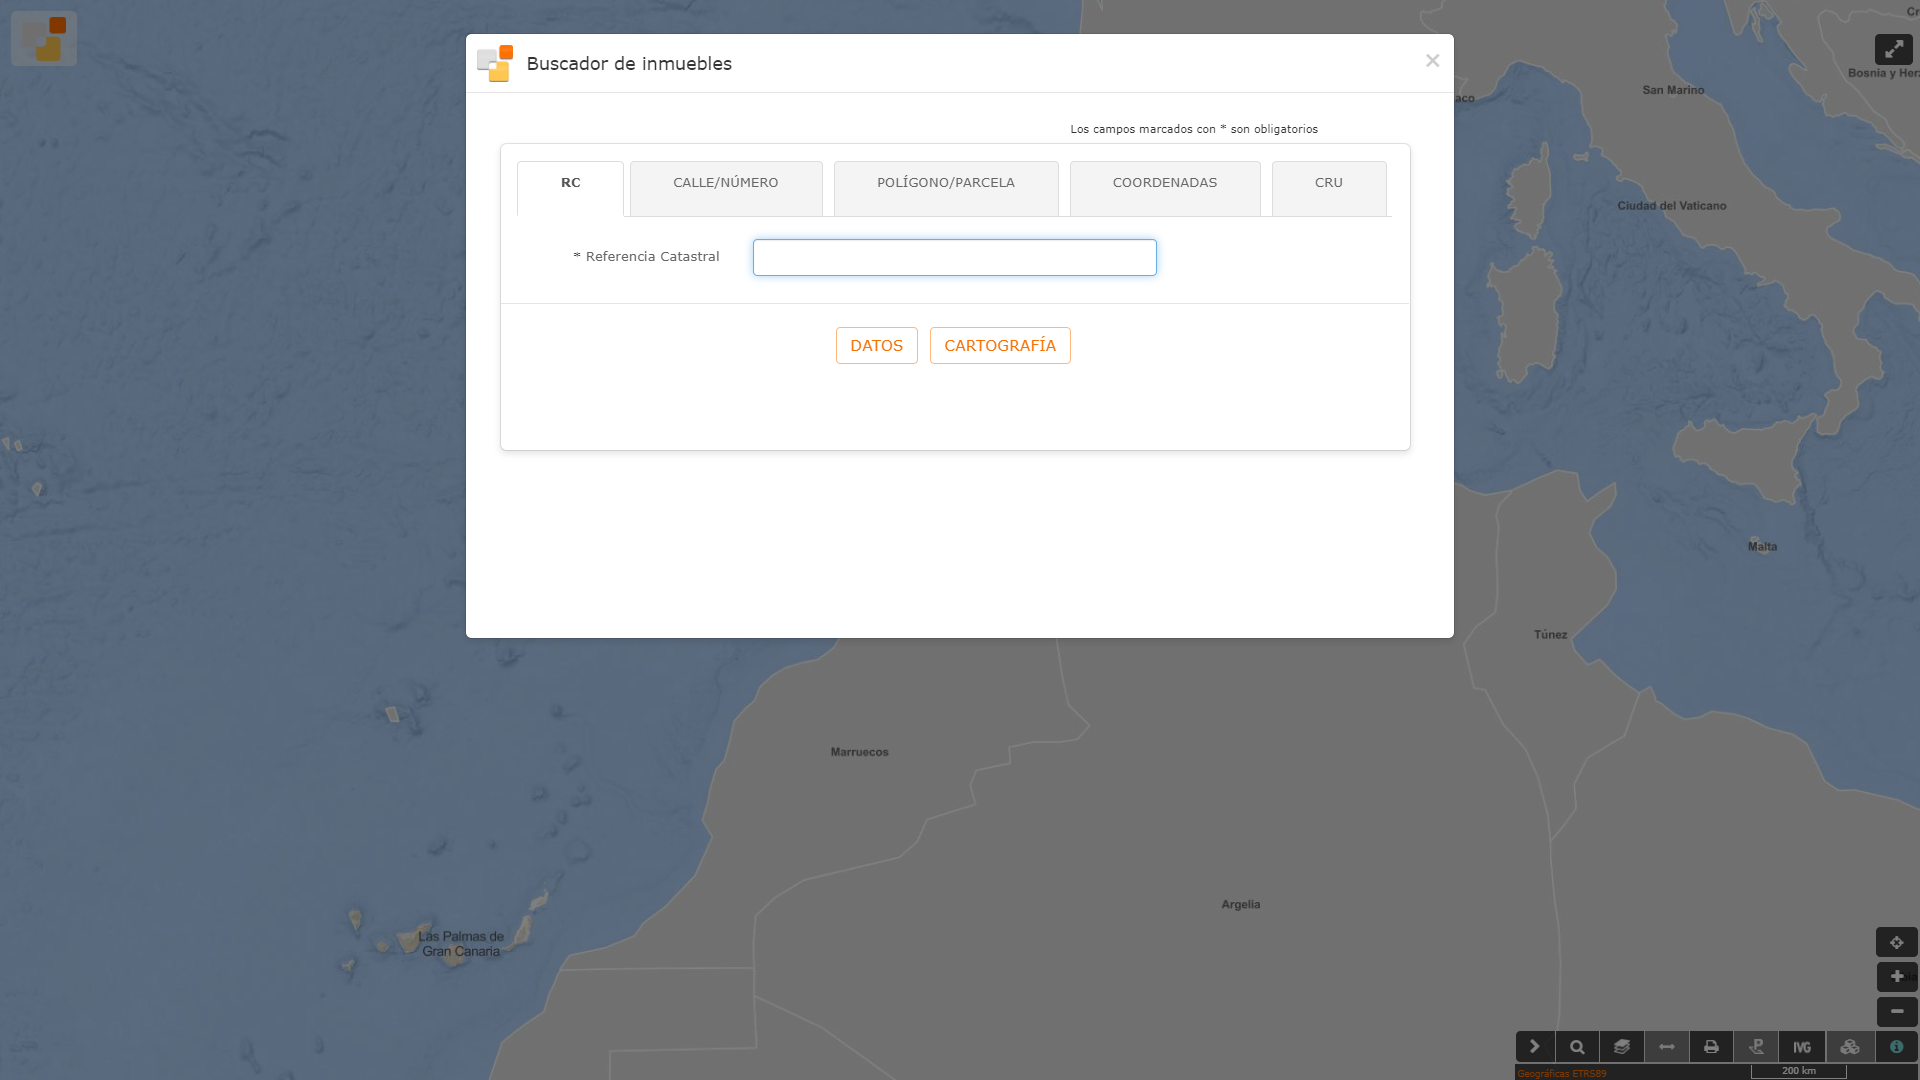Click CARTOGRAFÍA button to show map

point(1000,345)
